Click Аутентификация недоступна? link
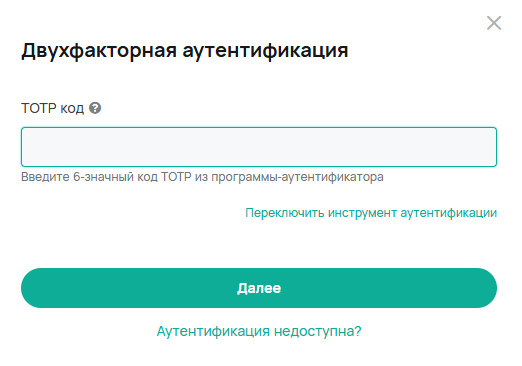This screenshot has height=366, width=522. click(x=259, y=331)
